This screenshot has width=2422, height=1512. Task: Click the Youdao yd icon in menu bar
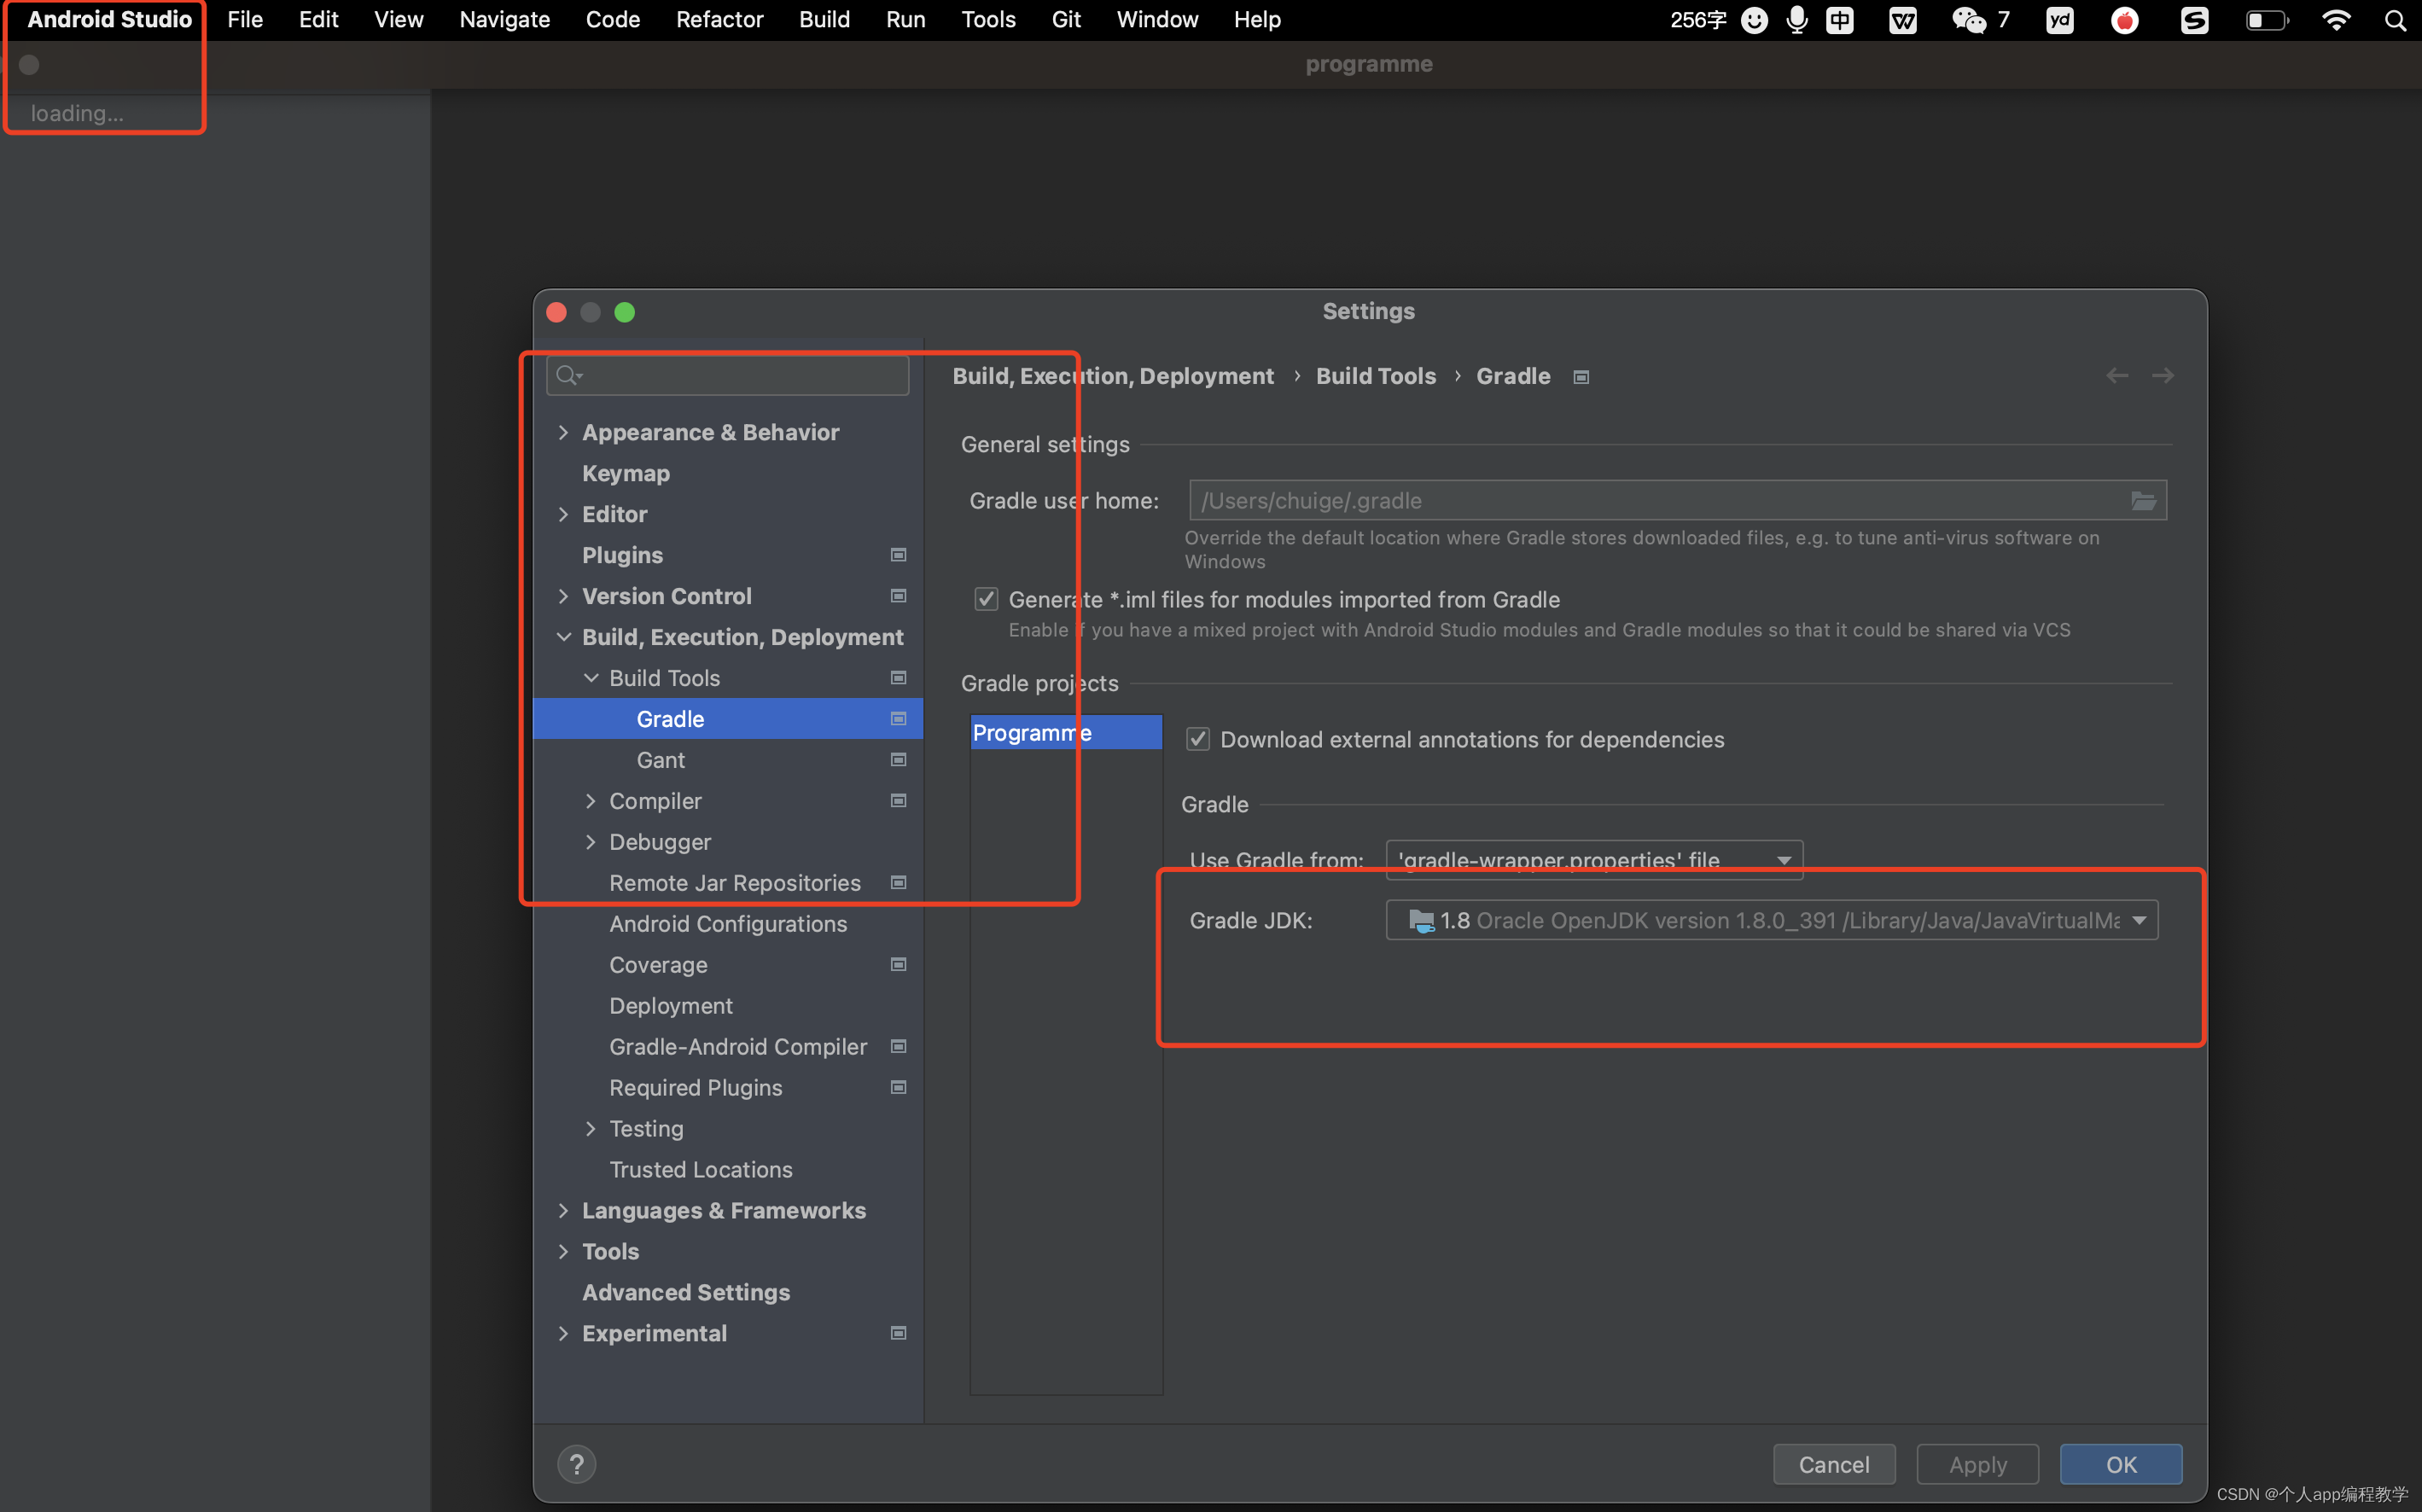point(2059,20)
